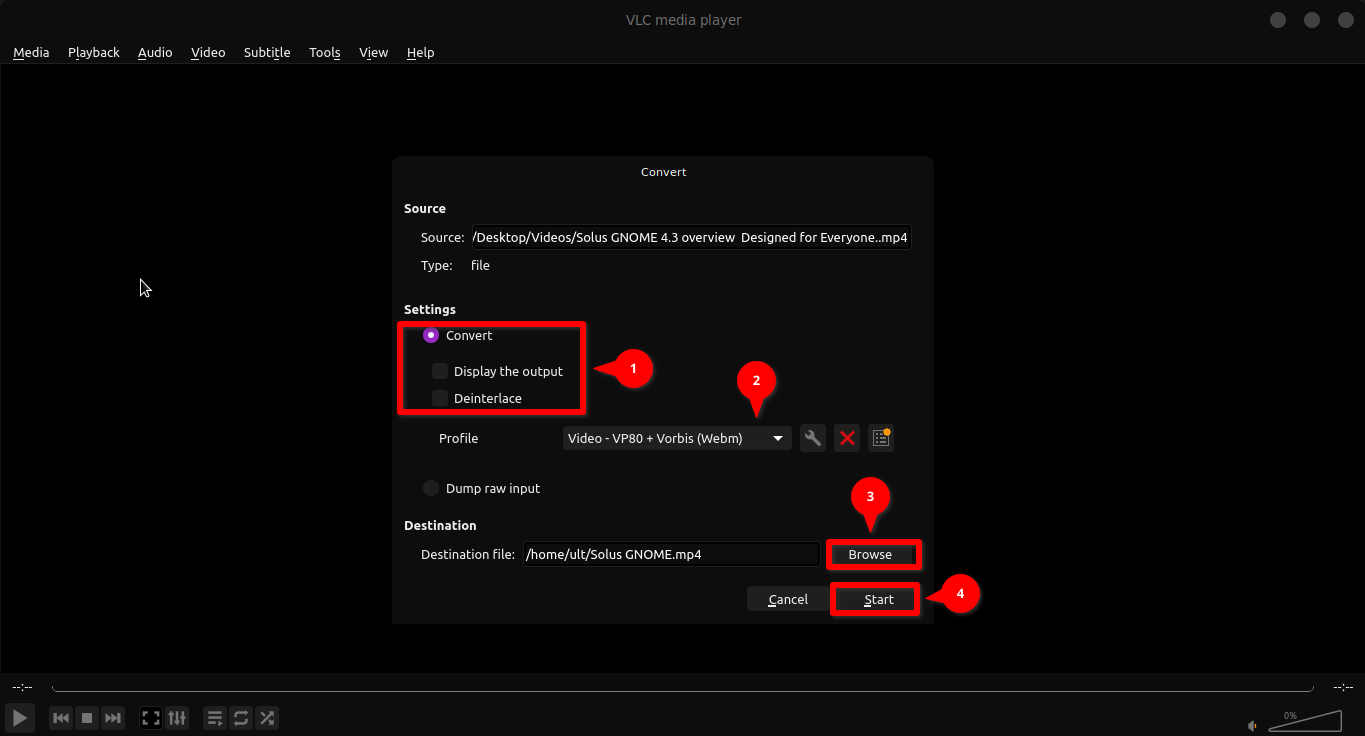Click the volume slider

point(1305,721)
